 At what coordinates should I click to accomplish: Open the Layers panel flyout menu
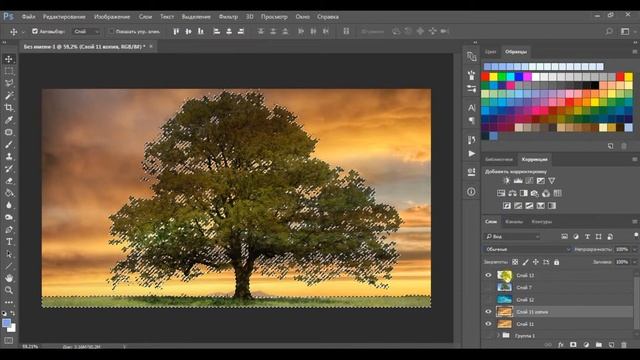tap(635, 222)
